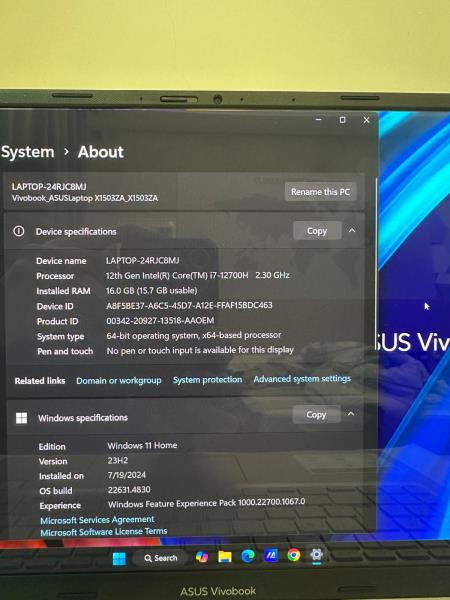Collapse the Windows specifications section
The width and height of the screenshot is (450, 600).
tap(351, 414)
